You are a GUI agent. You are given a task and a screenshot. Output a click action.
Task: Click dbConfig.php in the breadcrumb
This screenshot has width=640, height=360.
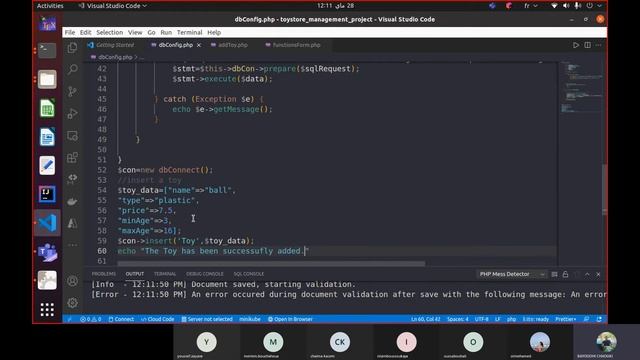pos(115,57)
